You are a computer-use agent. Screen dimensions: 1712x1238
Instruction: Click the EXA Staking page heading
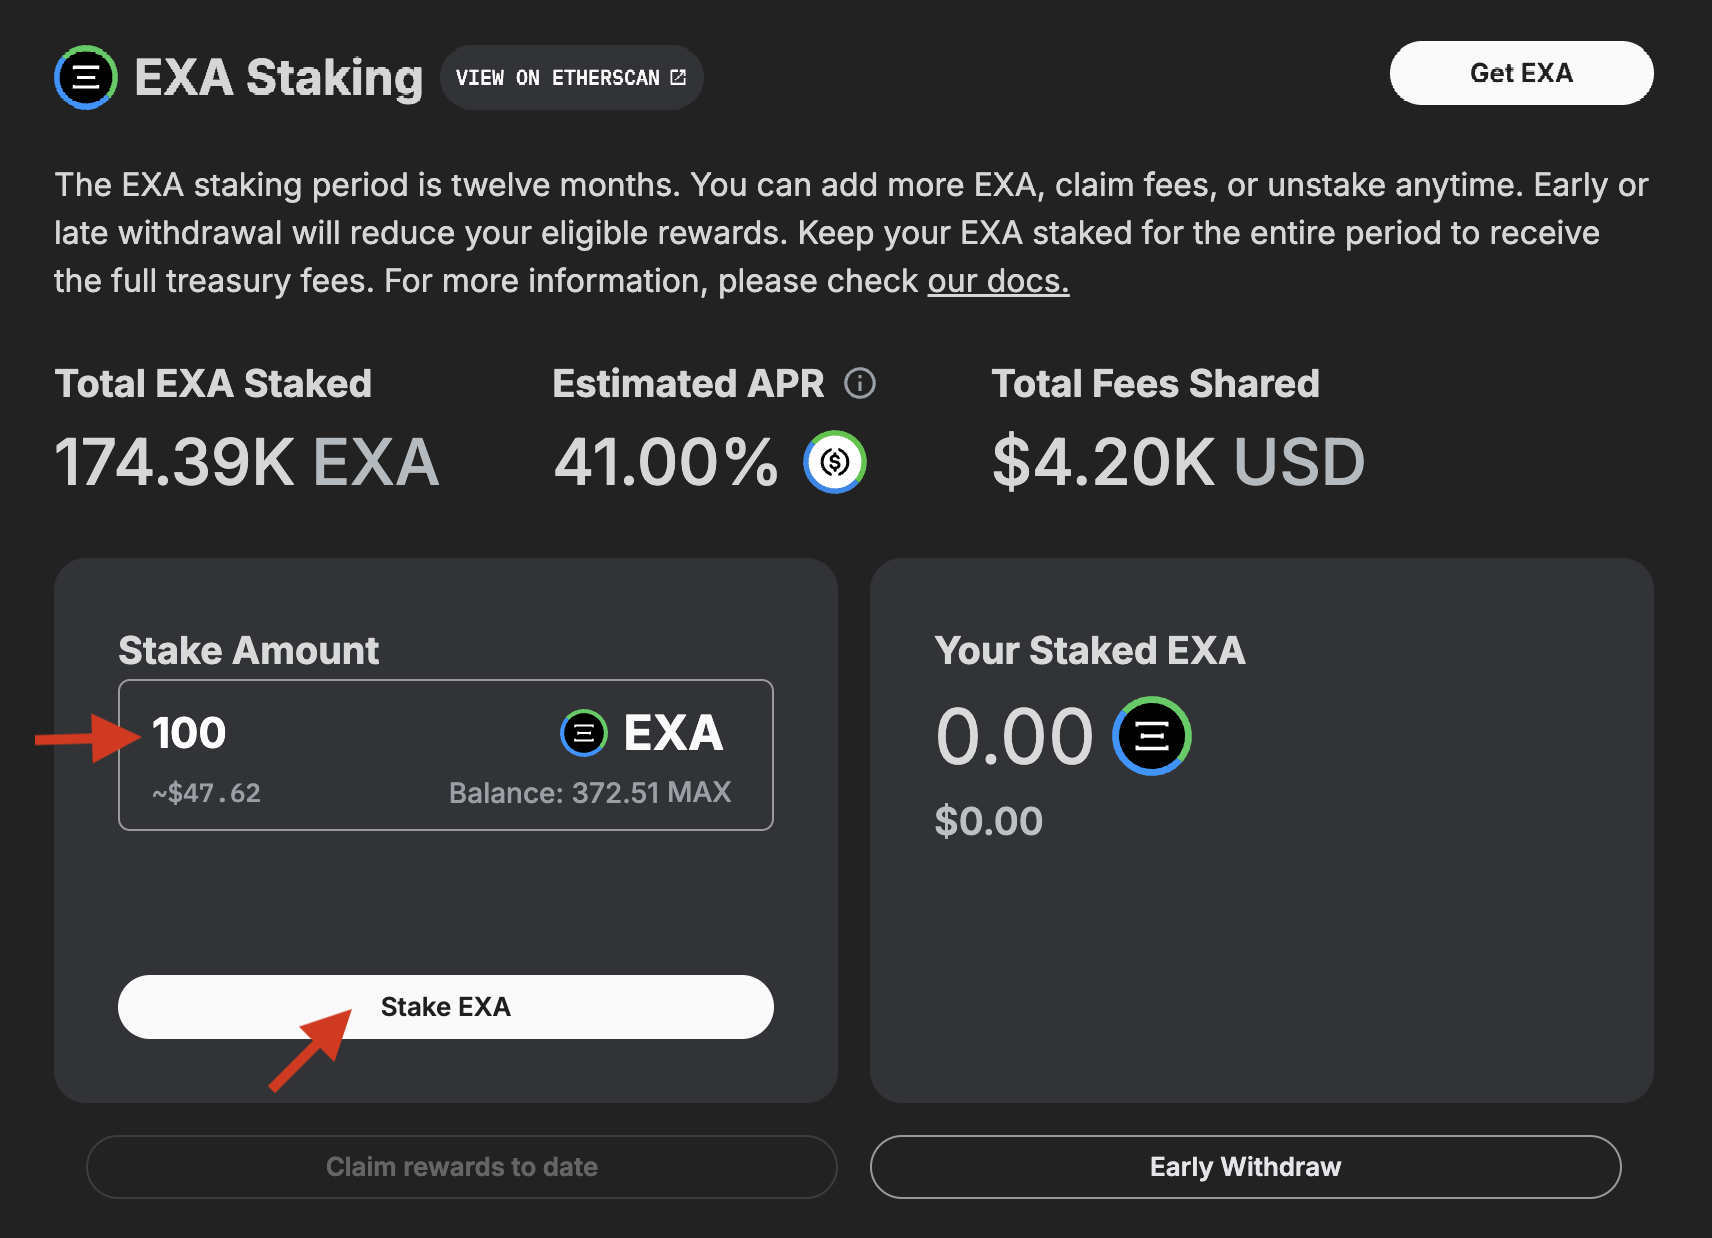point(278,77)
